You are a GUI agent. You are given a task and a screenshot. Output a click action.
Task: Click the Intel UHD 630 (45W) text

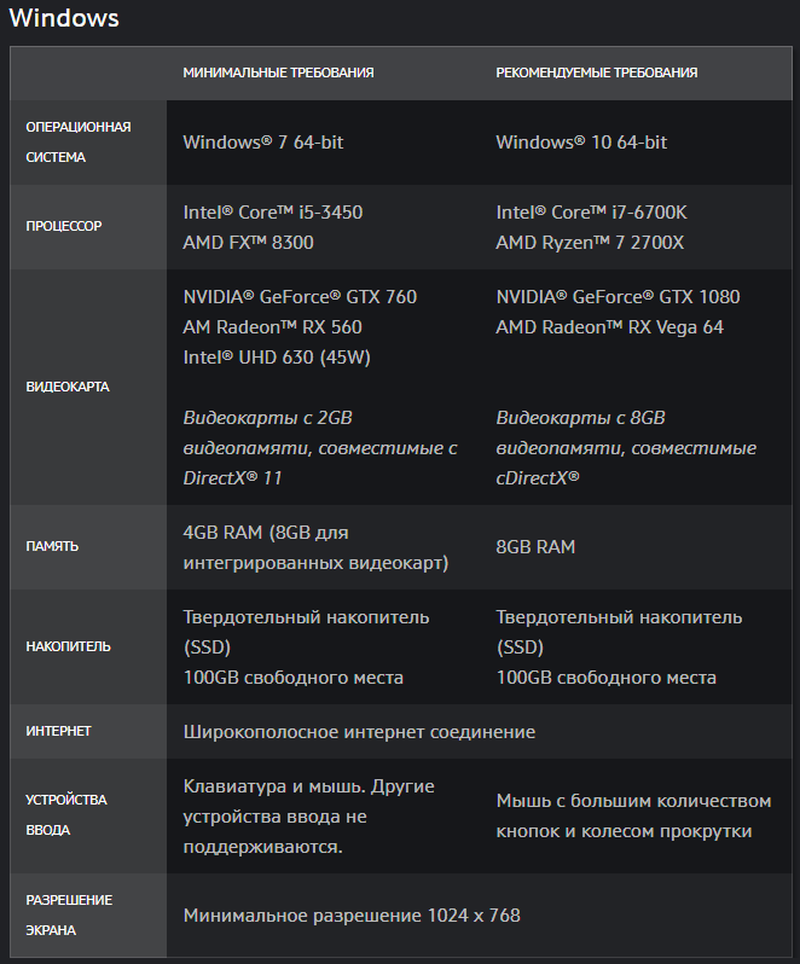tap(276, 357)
